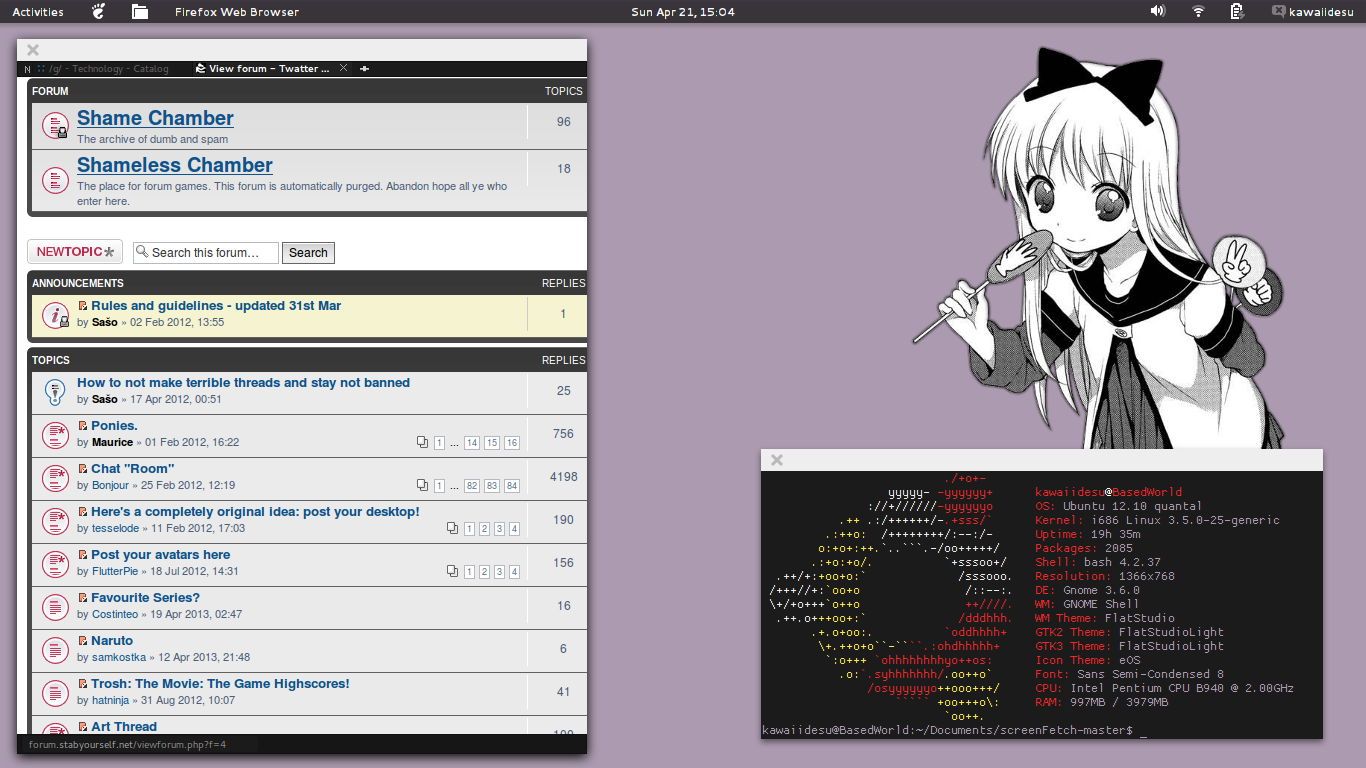Open the Favourite Series? topic
Screen dimensions: 1366x768
tap(145, 598)
